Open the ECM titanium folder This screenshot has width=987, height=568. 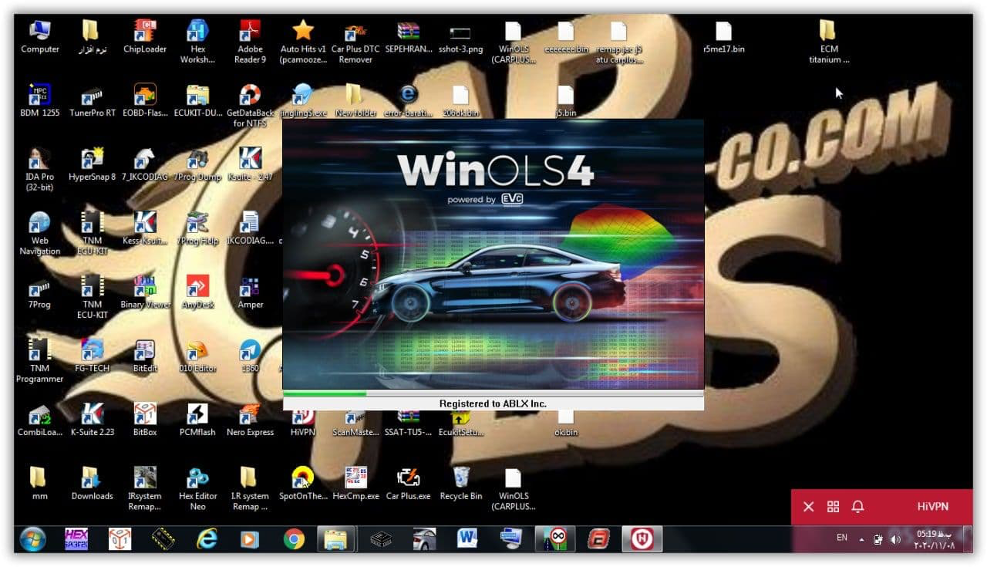tap(828, 42)
